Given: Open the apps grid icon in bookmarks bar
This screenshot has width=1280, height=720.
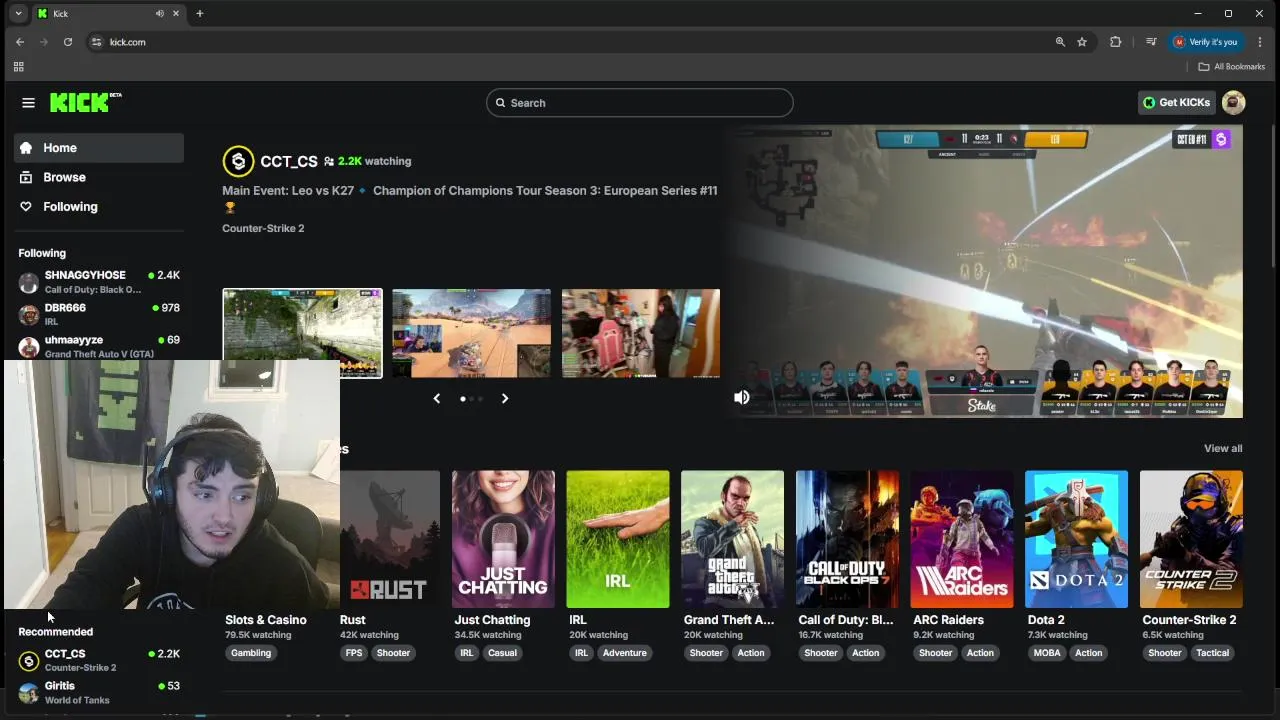Looking at the screenshot, I should (x=18, y=67).
